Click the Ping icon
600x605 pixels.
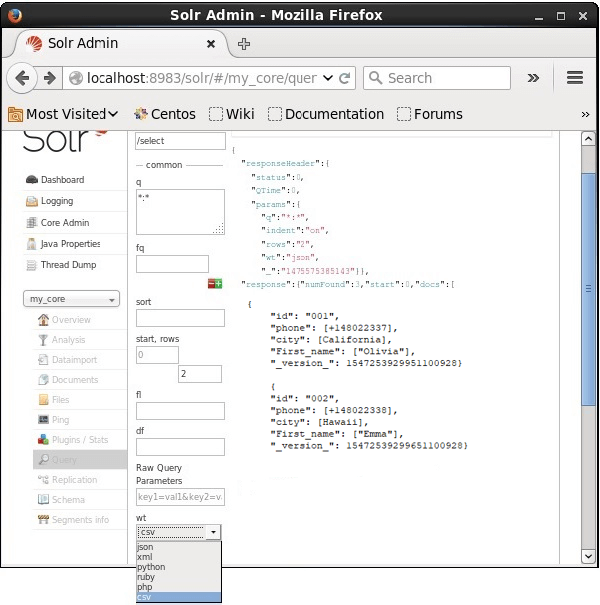43,419
